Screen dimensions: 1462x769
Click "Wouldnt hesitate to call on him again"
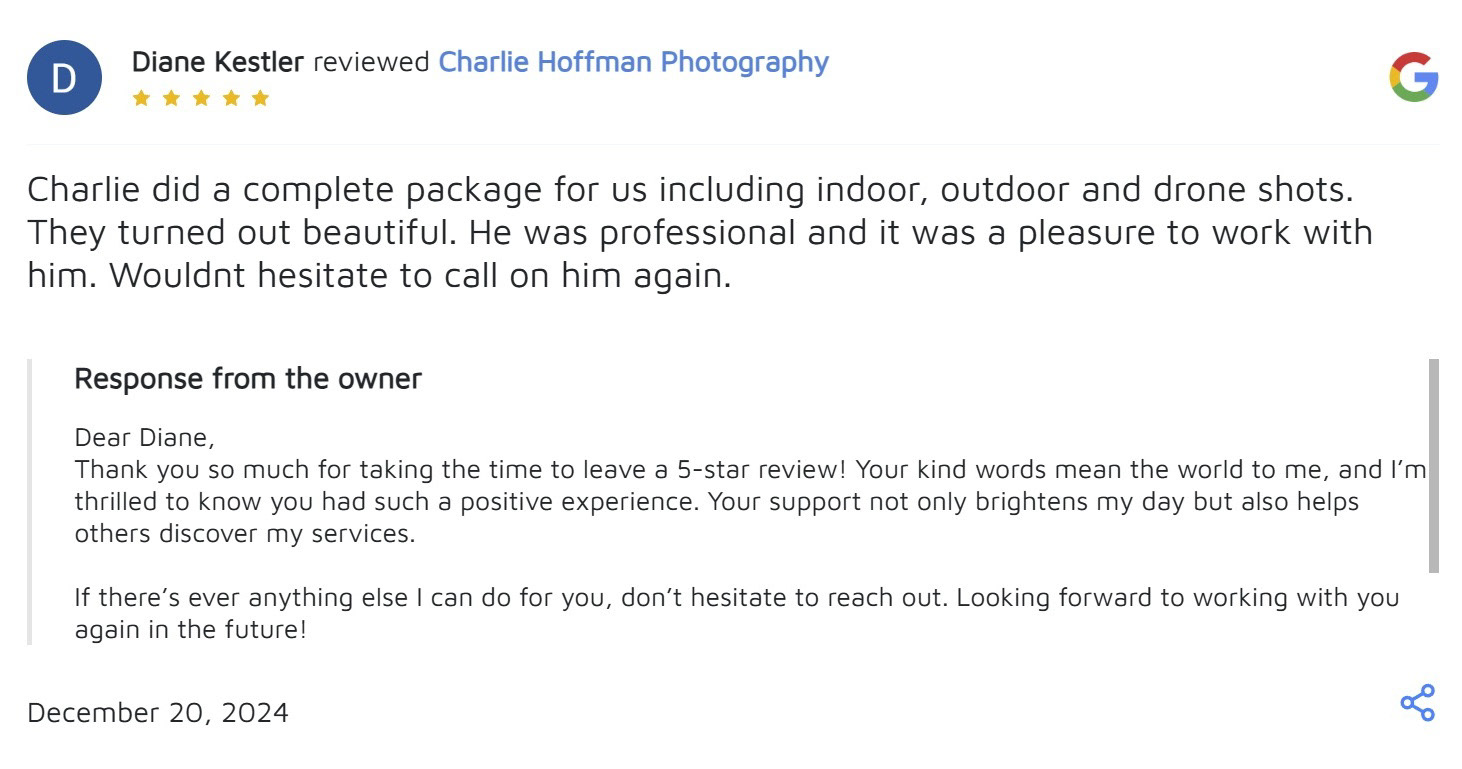click(420, 275)
